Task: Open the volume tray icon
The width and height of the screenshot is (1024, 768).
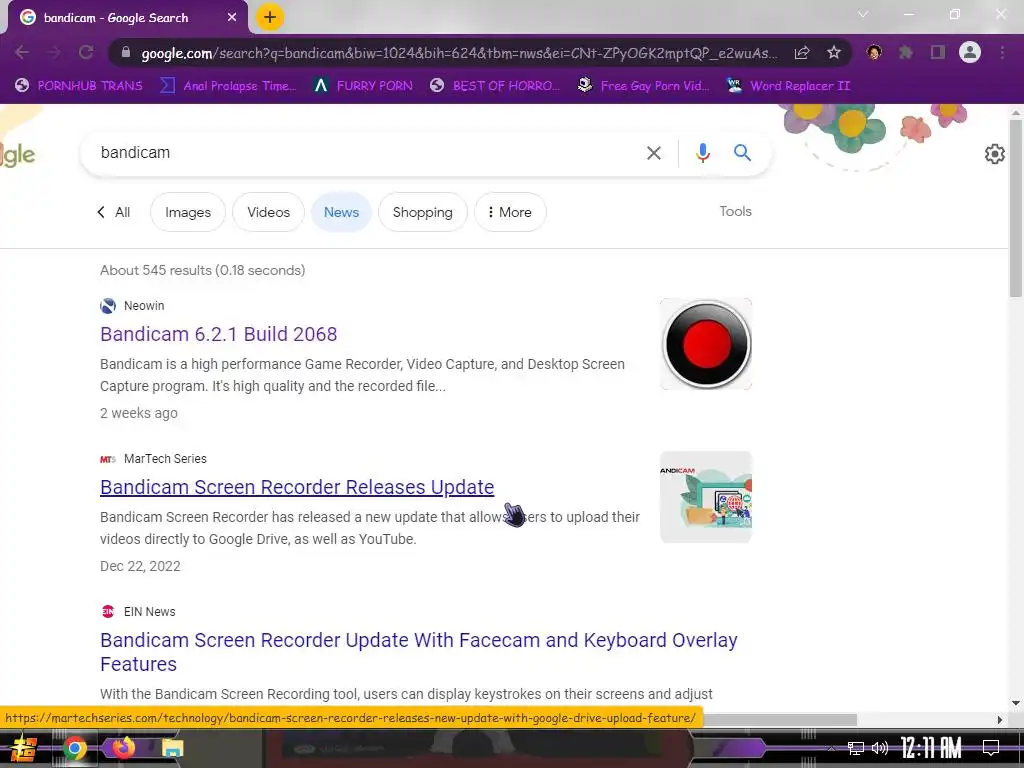Action: (x=880, y=748)
